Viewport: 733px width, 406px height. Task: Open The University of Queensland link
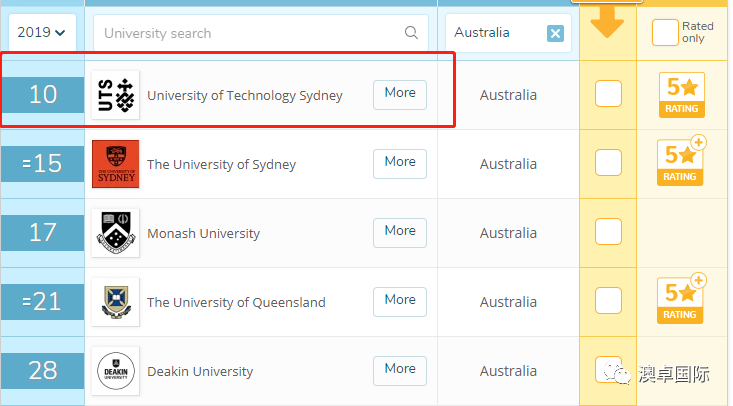click(236, 302)
